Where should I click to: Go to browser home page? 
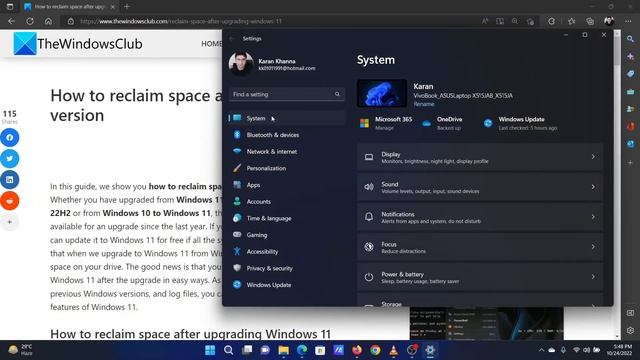pyautogui.click(x=48, y=21)
